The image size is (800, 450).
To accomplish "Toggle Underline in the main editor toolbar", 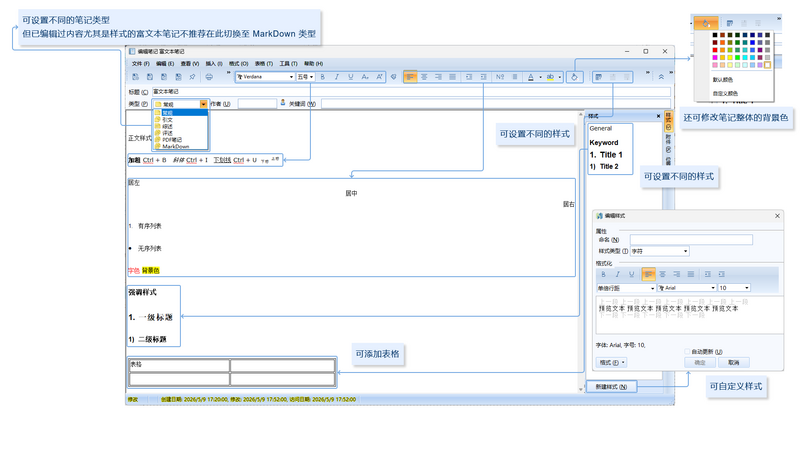I will point(351,77).
